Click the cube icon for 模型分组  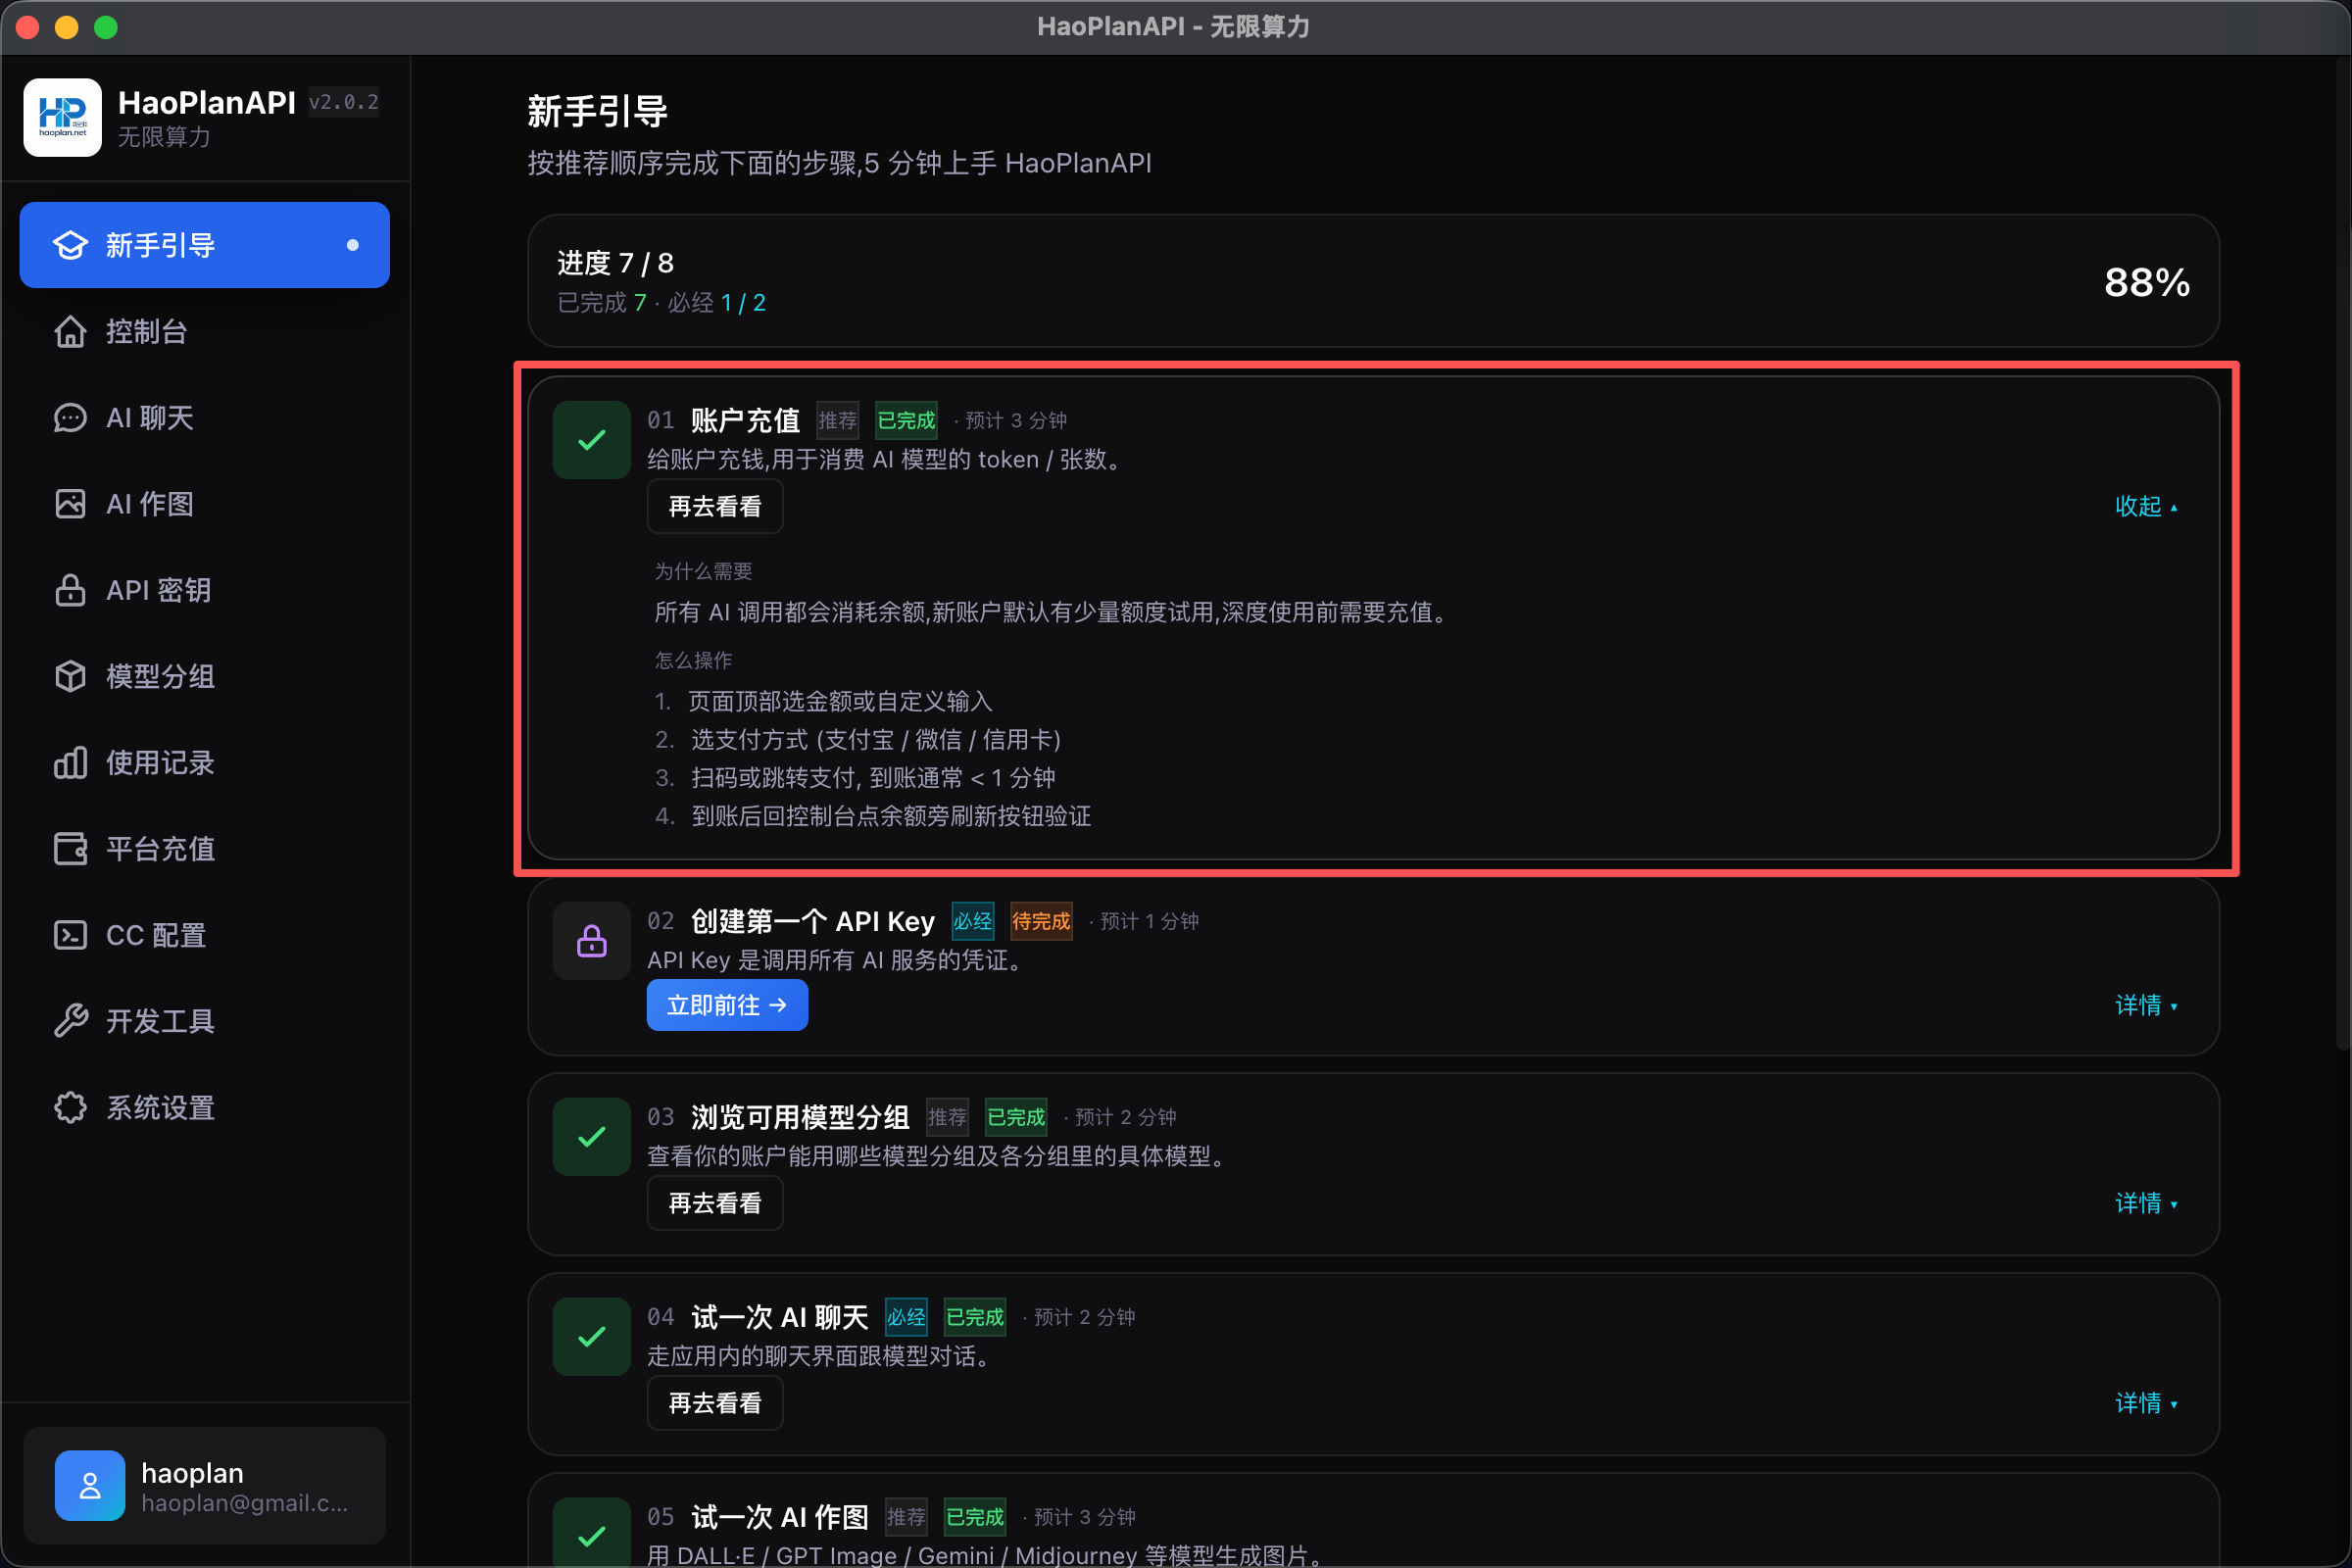point(70,676)
